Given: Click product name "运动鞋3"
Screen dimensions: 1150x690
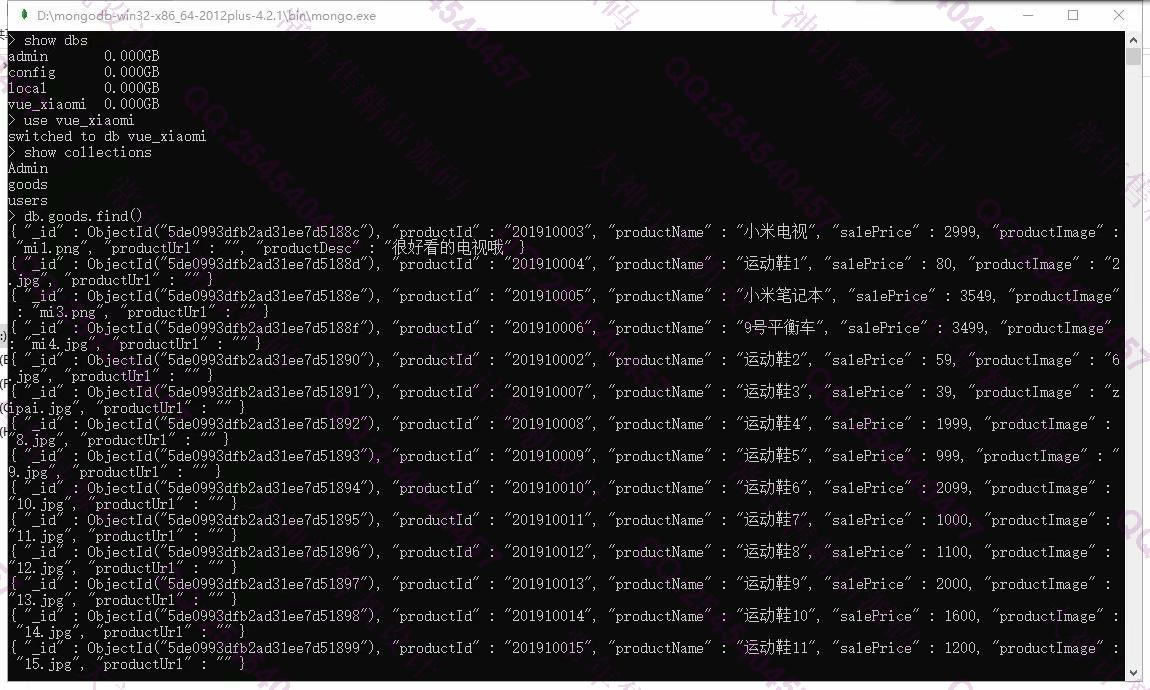Looking at the screenshot, I should pyautogui.click(x=773, y=392).
